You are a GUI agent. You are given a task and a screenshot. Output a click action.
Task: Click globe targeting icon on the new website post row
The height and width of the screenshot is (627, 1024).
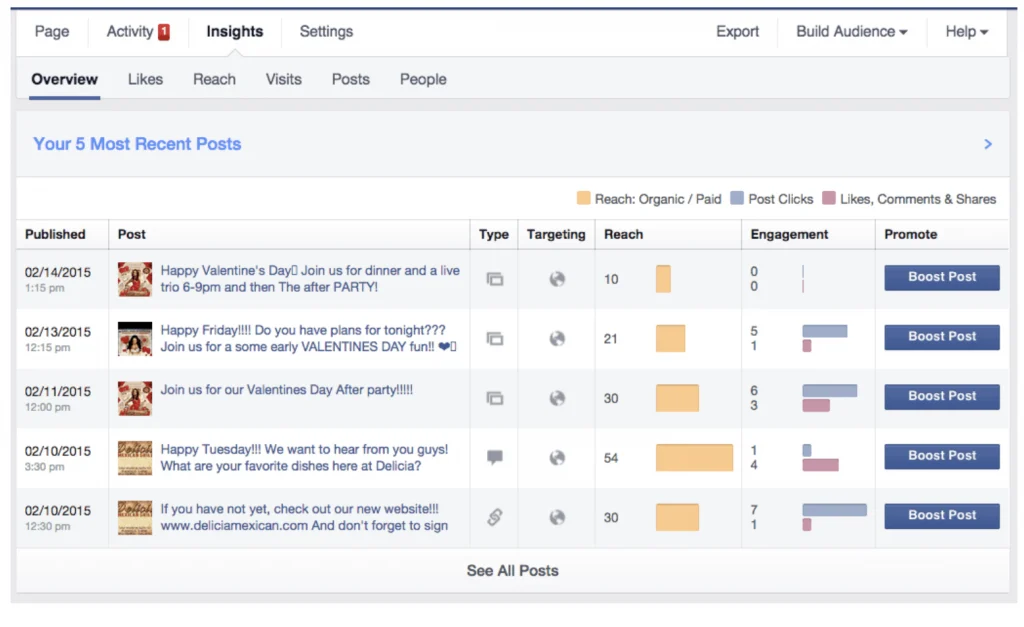click(557, 517)
